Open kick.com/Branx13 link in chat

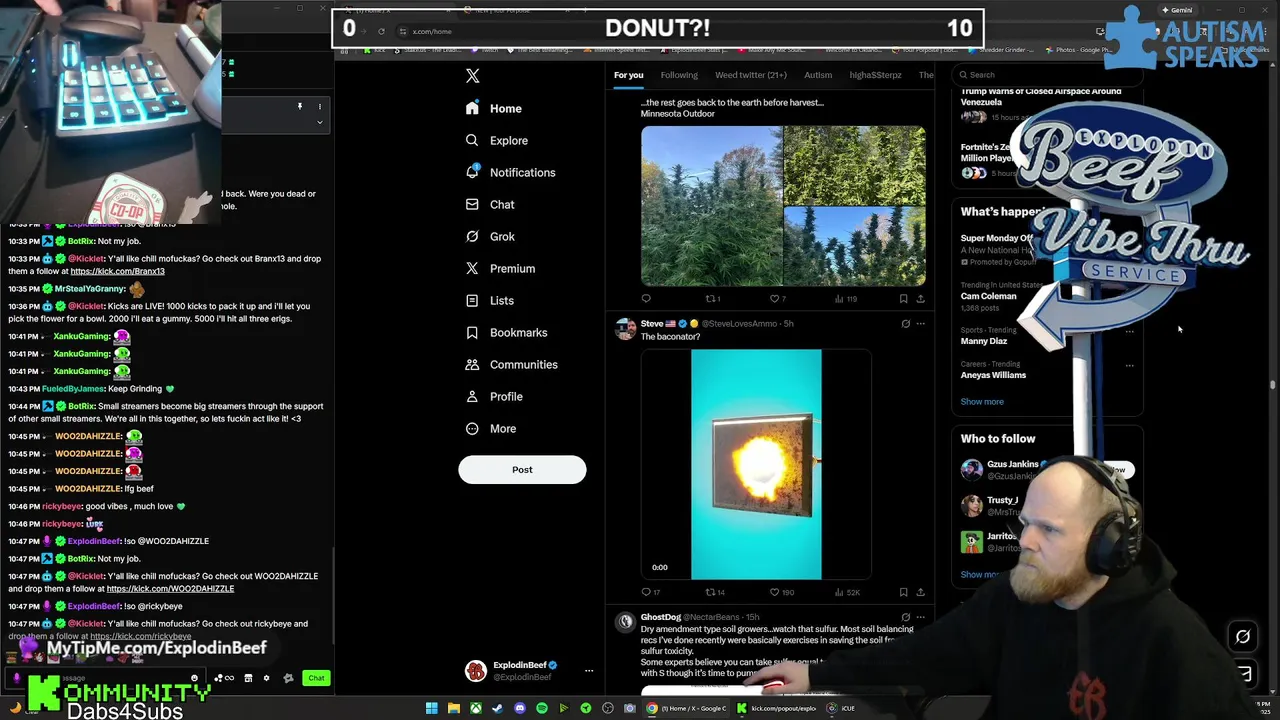117,271
